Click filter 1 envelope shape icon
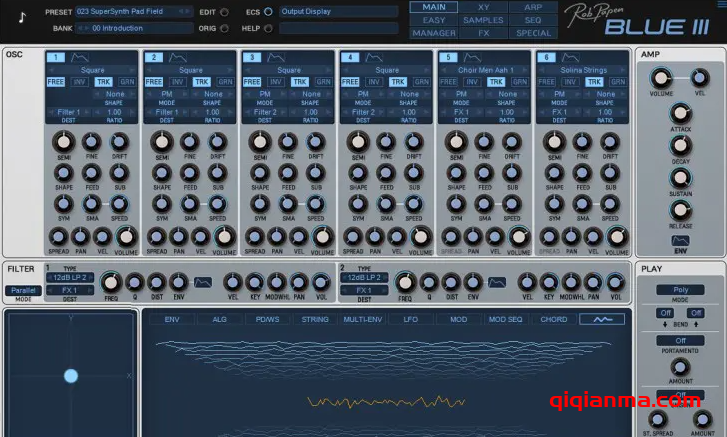The width and height of the screenshot is (727, 437). tap(203, 283)
